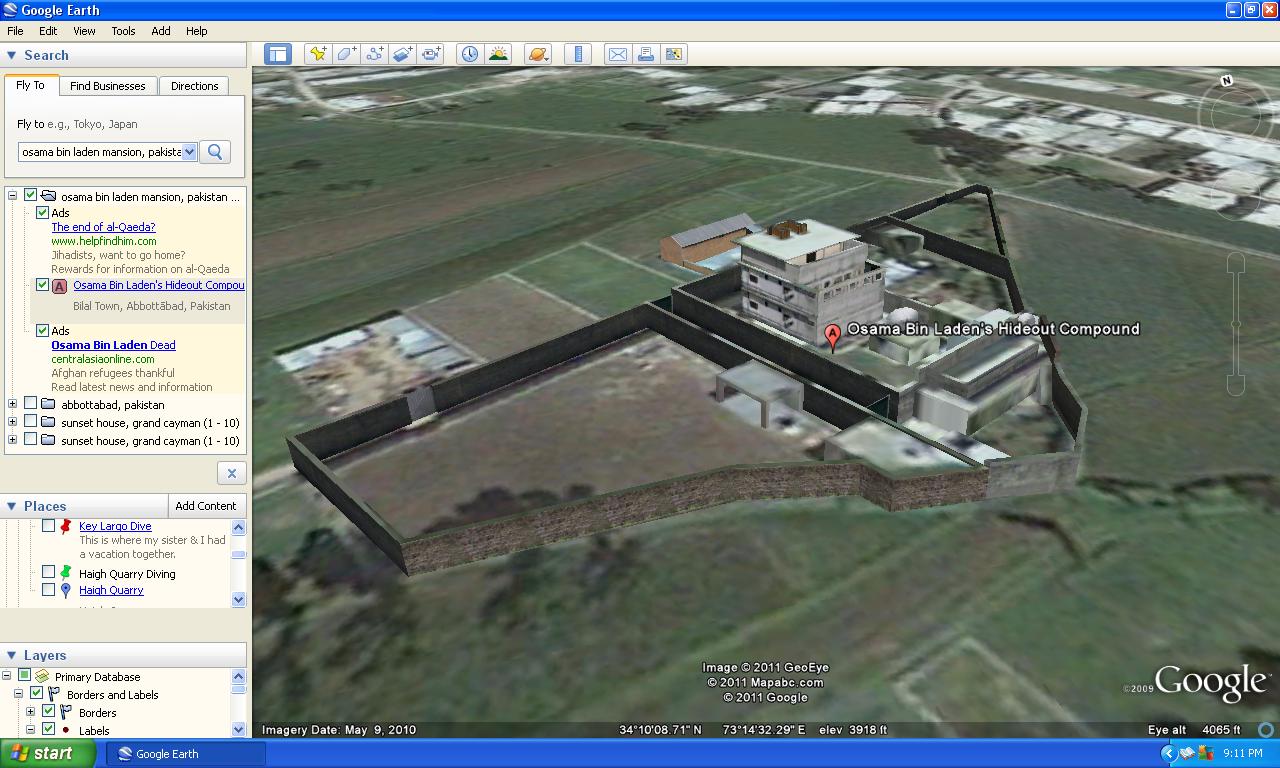
Task: Check the Haigh Quarry checkbox
Action: (48, 590)
